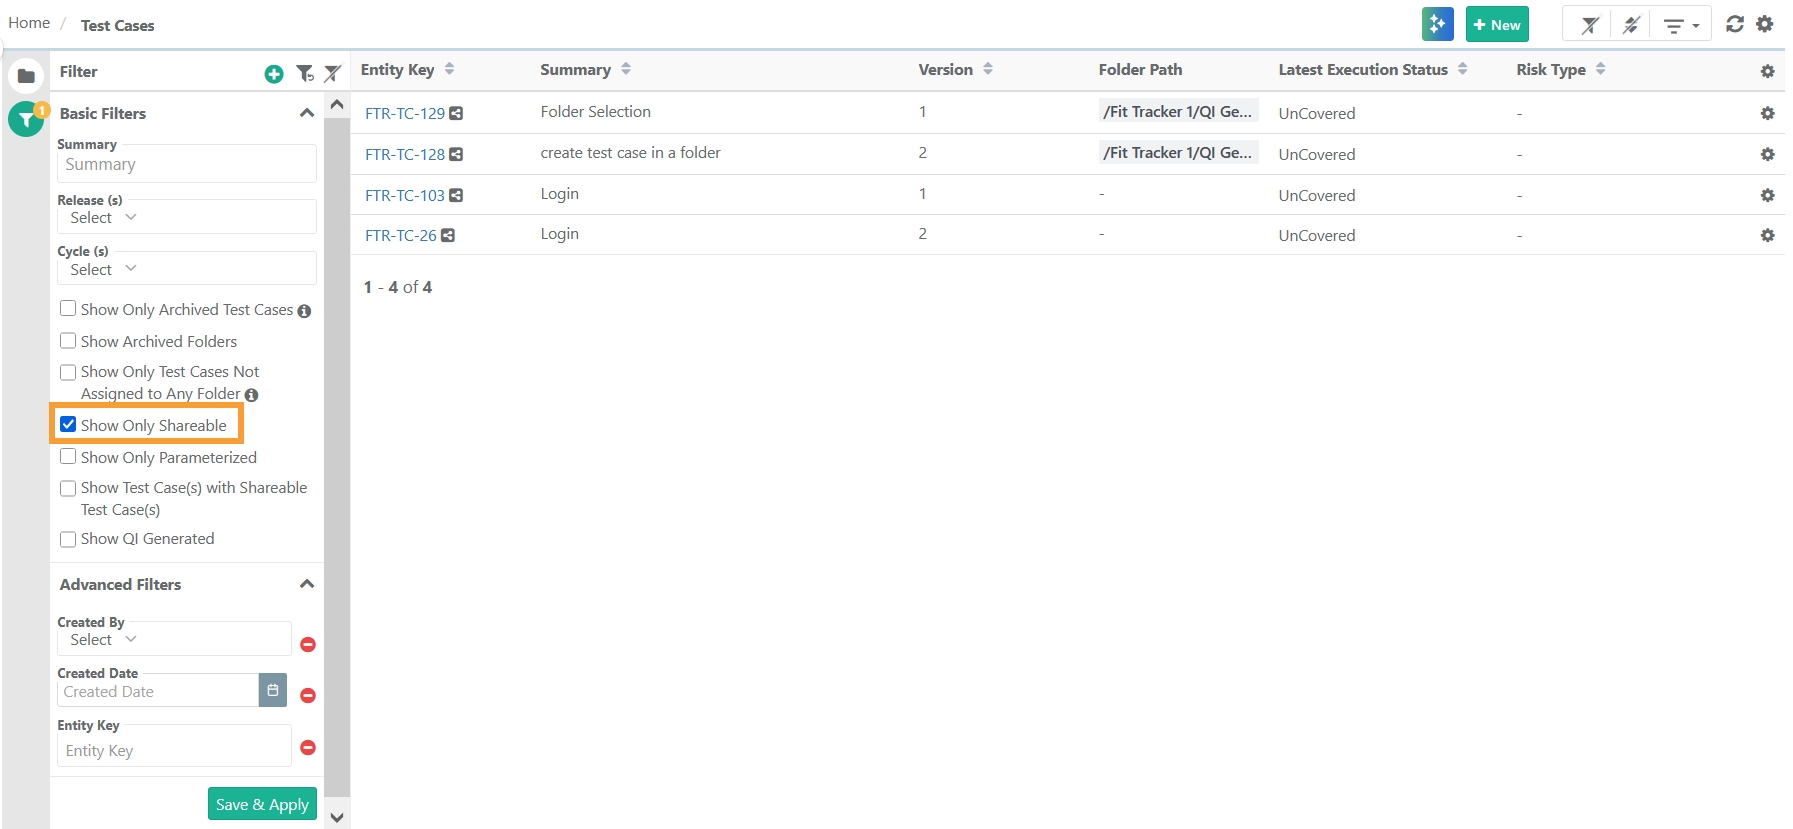Refresh the test cases list

tap(1735, 24)
